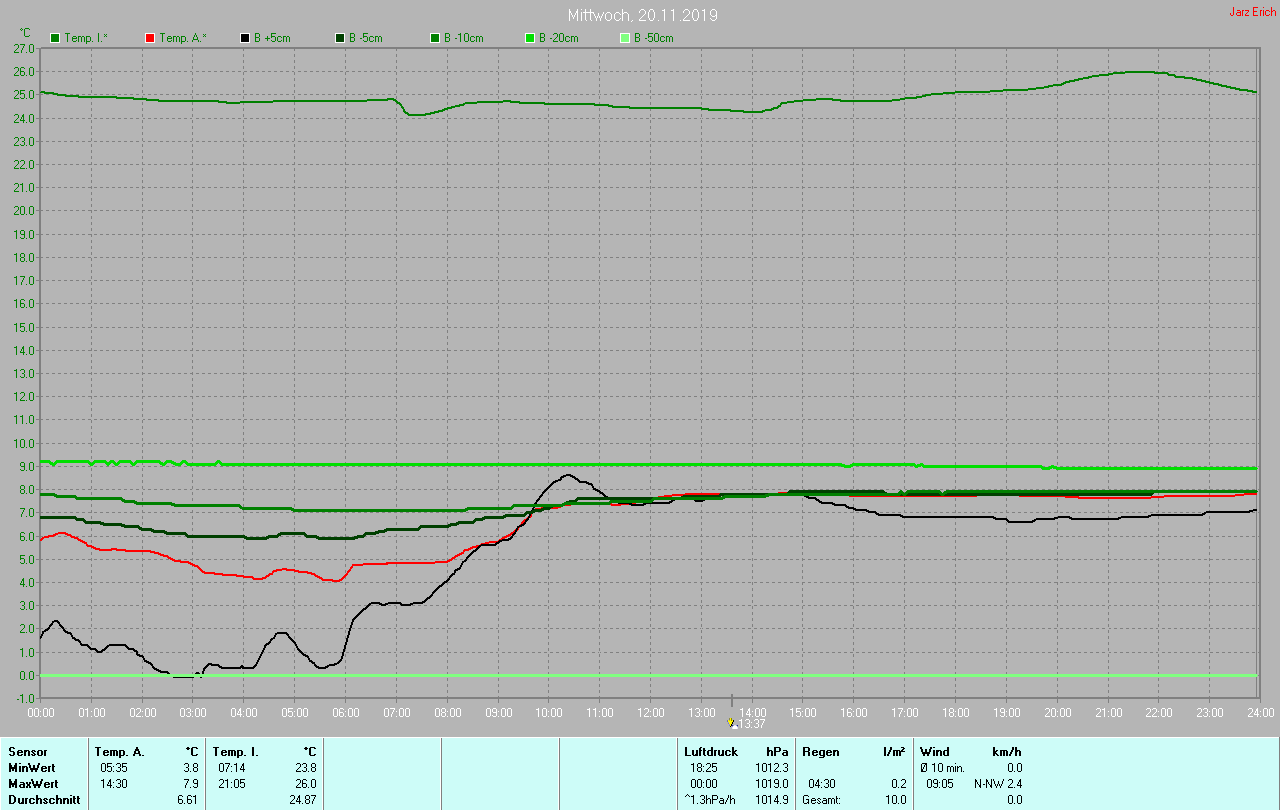
Task: Click the chart title Mittwoch, 20.11.2019
Action: tap(642, 15)
